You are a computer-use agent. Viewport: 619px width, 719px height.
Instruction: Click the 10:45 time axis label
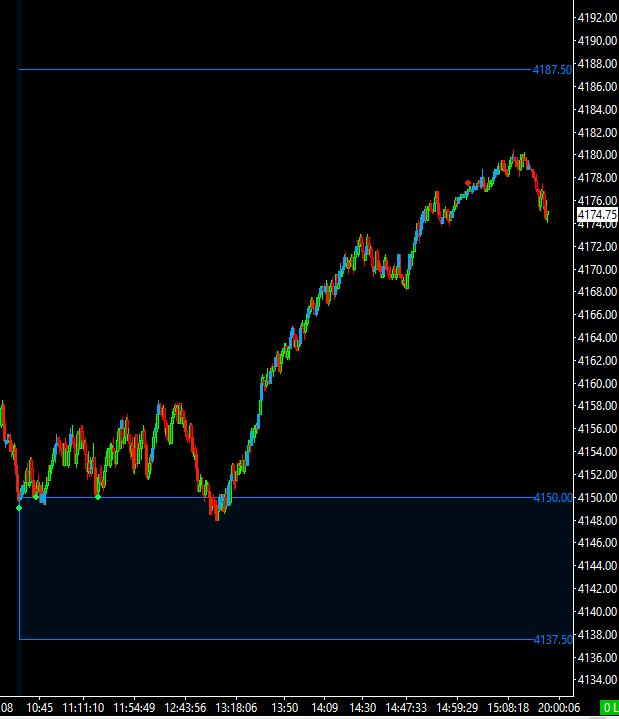pyautogui.click(x=39, y=708)
